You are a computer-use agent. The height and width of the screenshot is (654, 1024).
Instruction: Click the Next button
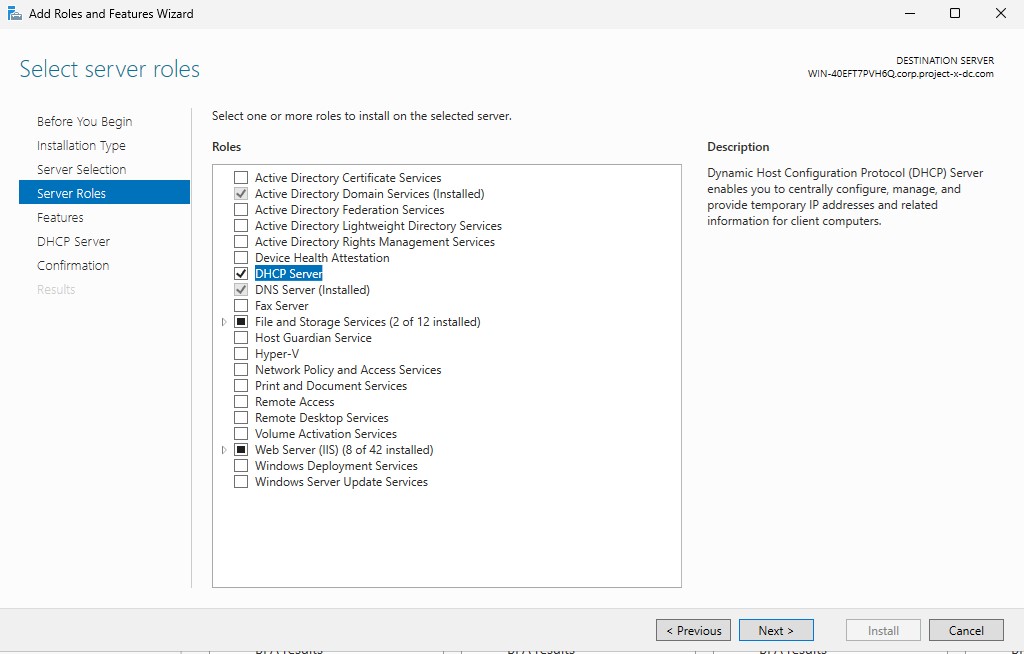point(775,631)
